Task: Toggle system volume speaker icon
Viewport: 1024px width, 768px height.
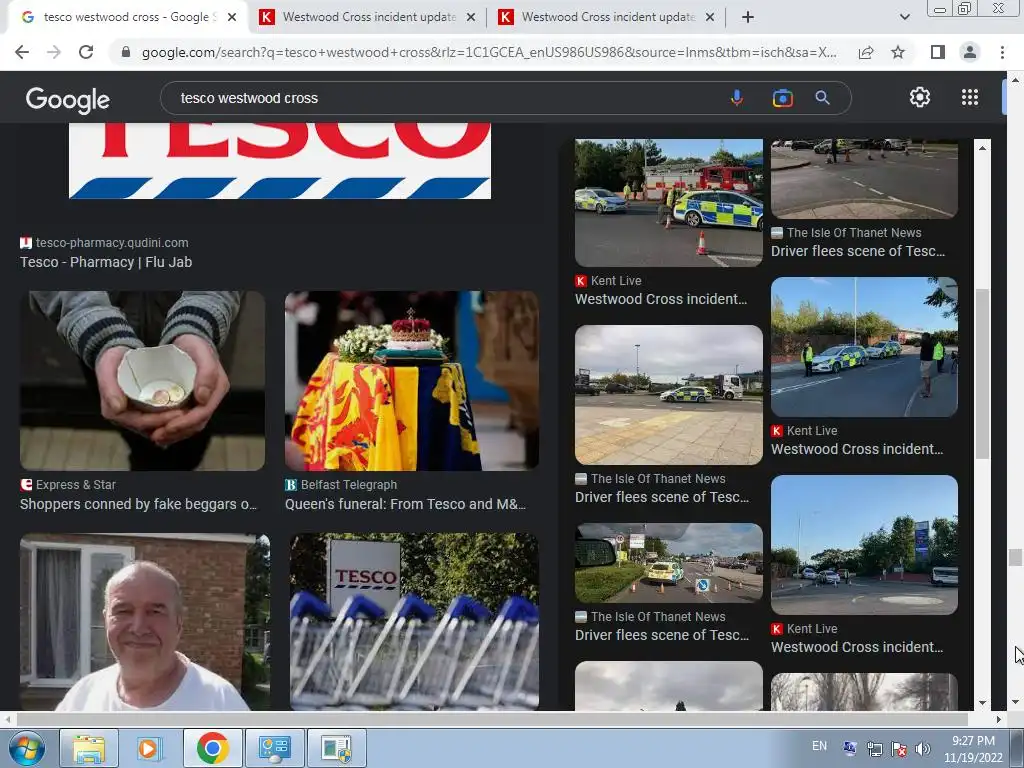Action: tap(923, 748)
